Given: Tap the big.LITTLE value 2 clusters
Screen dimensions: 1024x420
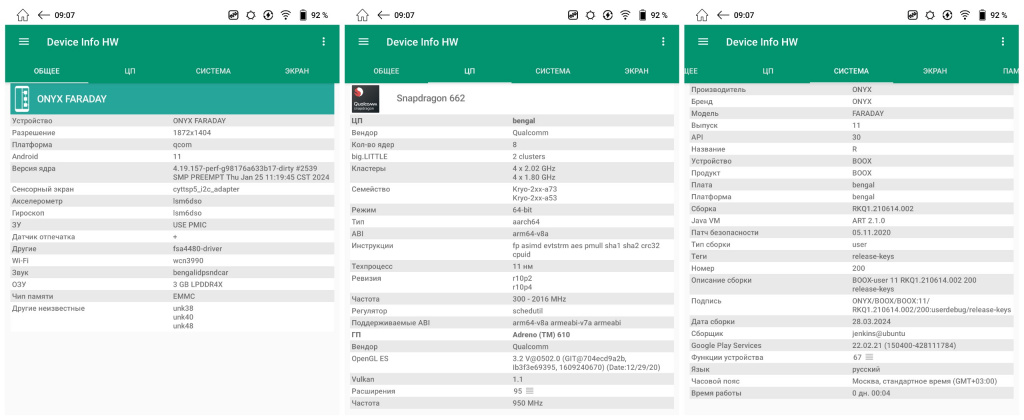Looking at the screenshot, I should point(528,156).
